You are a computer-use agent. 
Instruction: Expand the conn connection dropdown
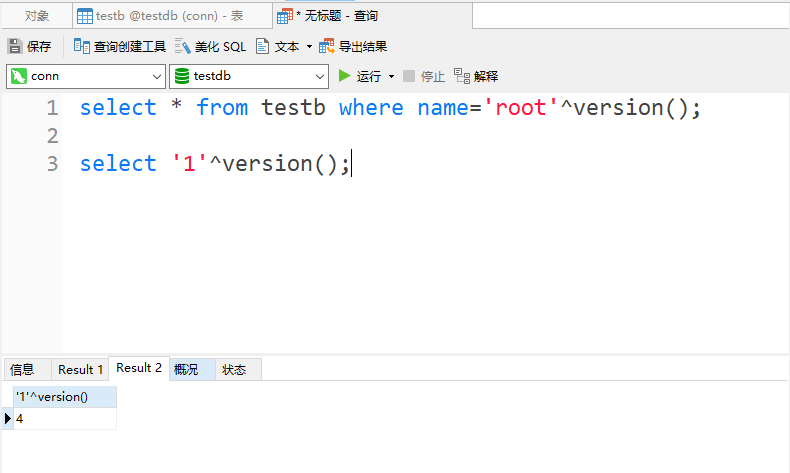[x=157, y=76]
